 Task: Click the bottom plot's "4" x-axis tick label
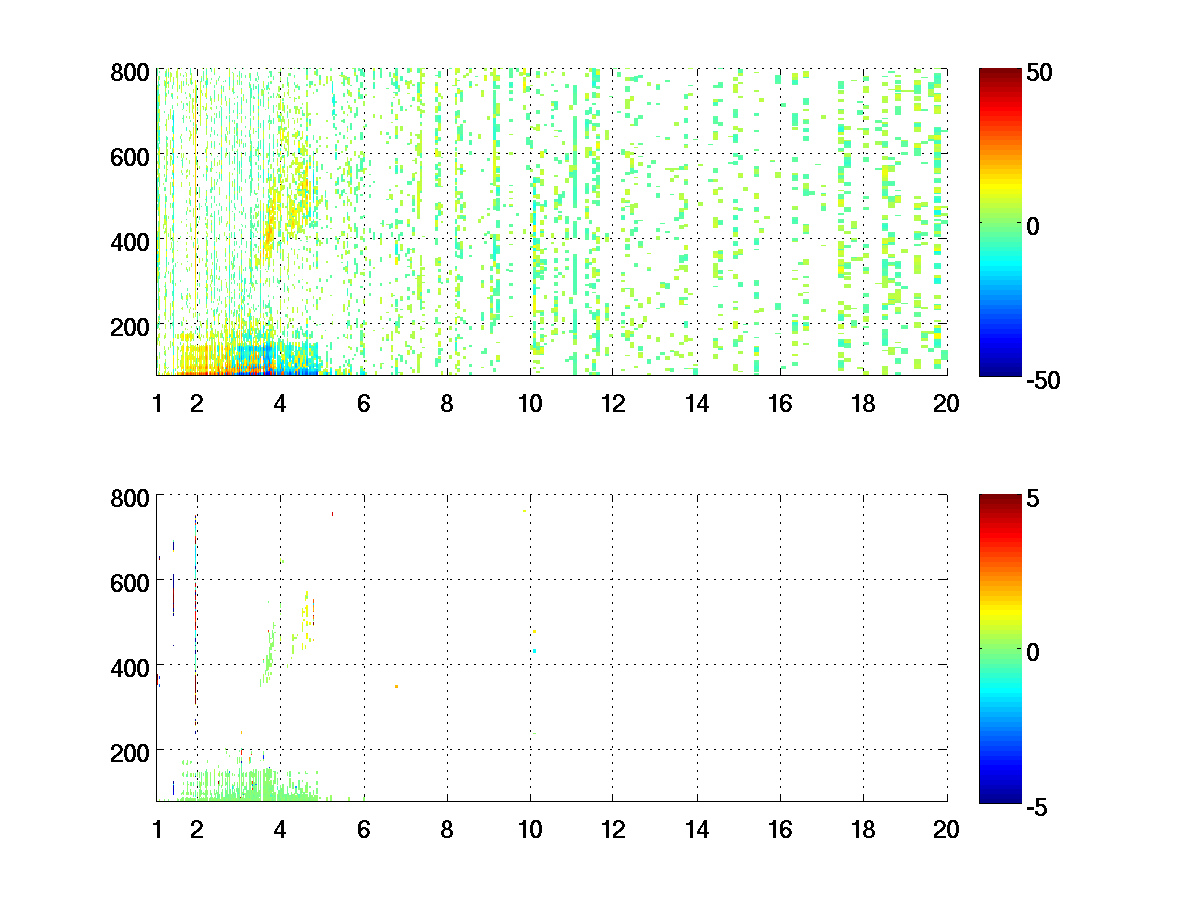280,829
